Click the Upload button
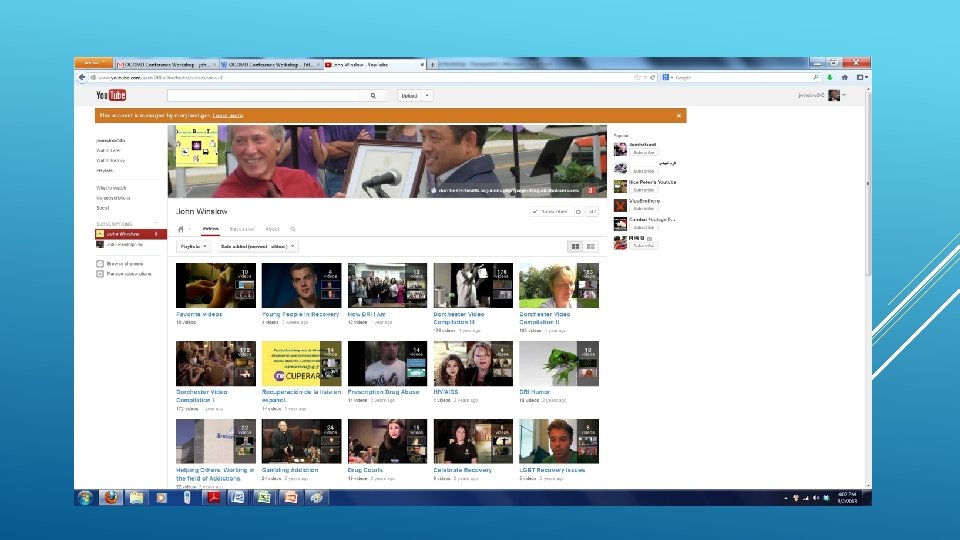The width and height of the screenshot is (960, 540). (410, 96)
